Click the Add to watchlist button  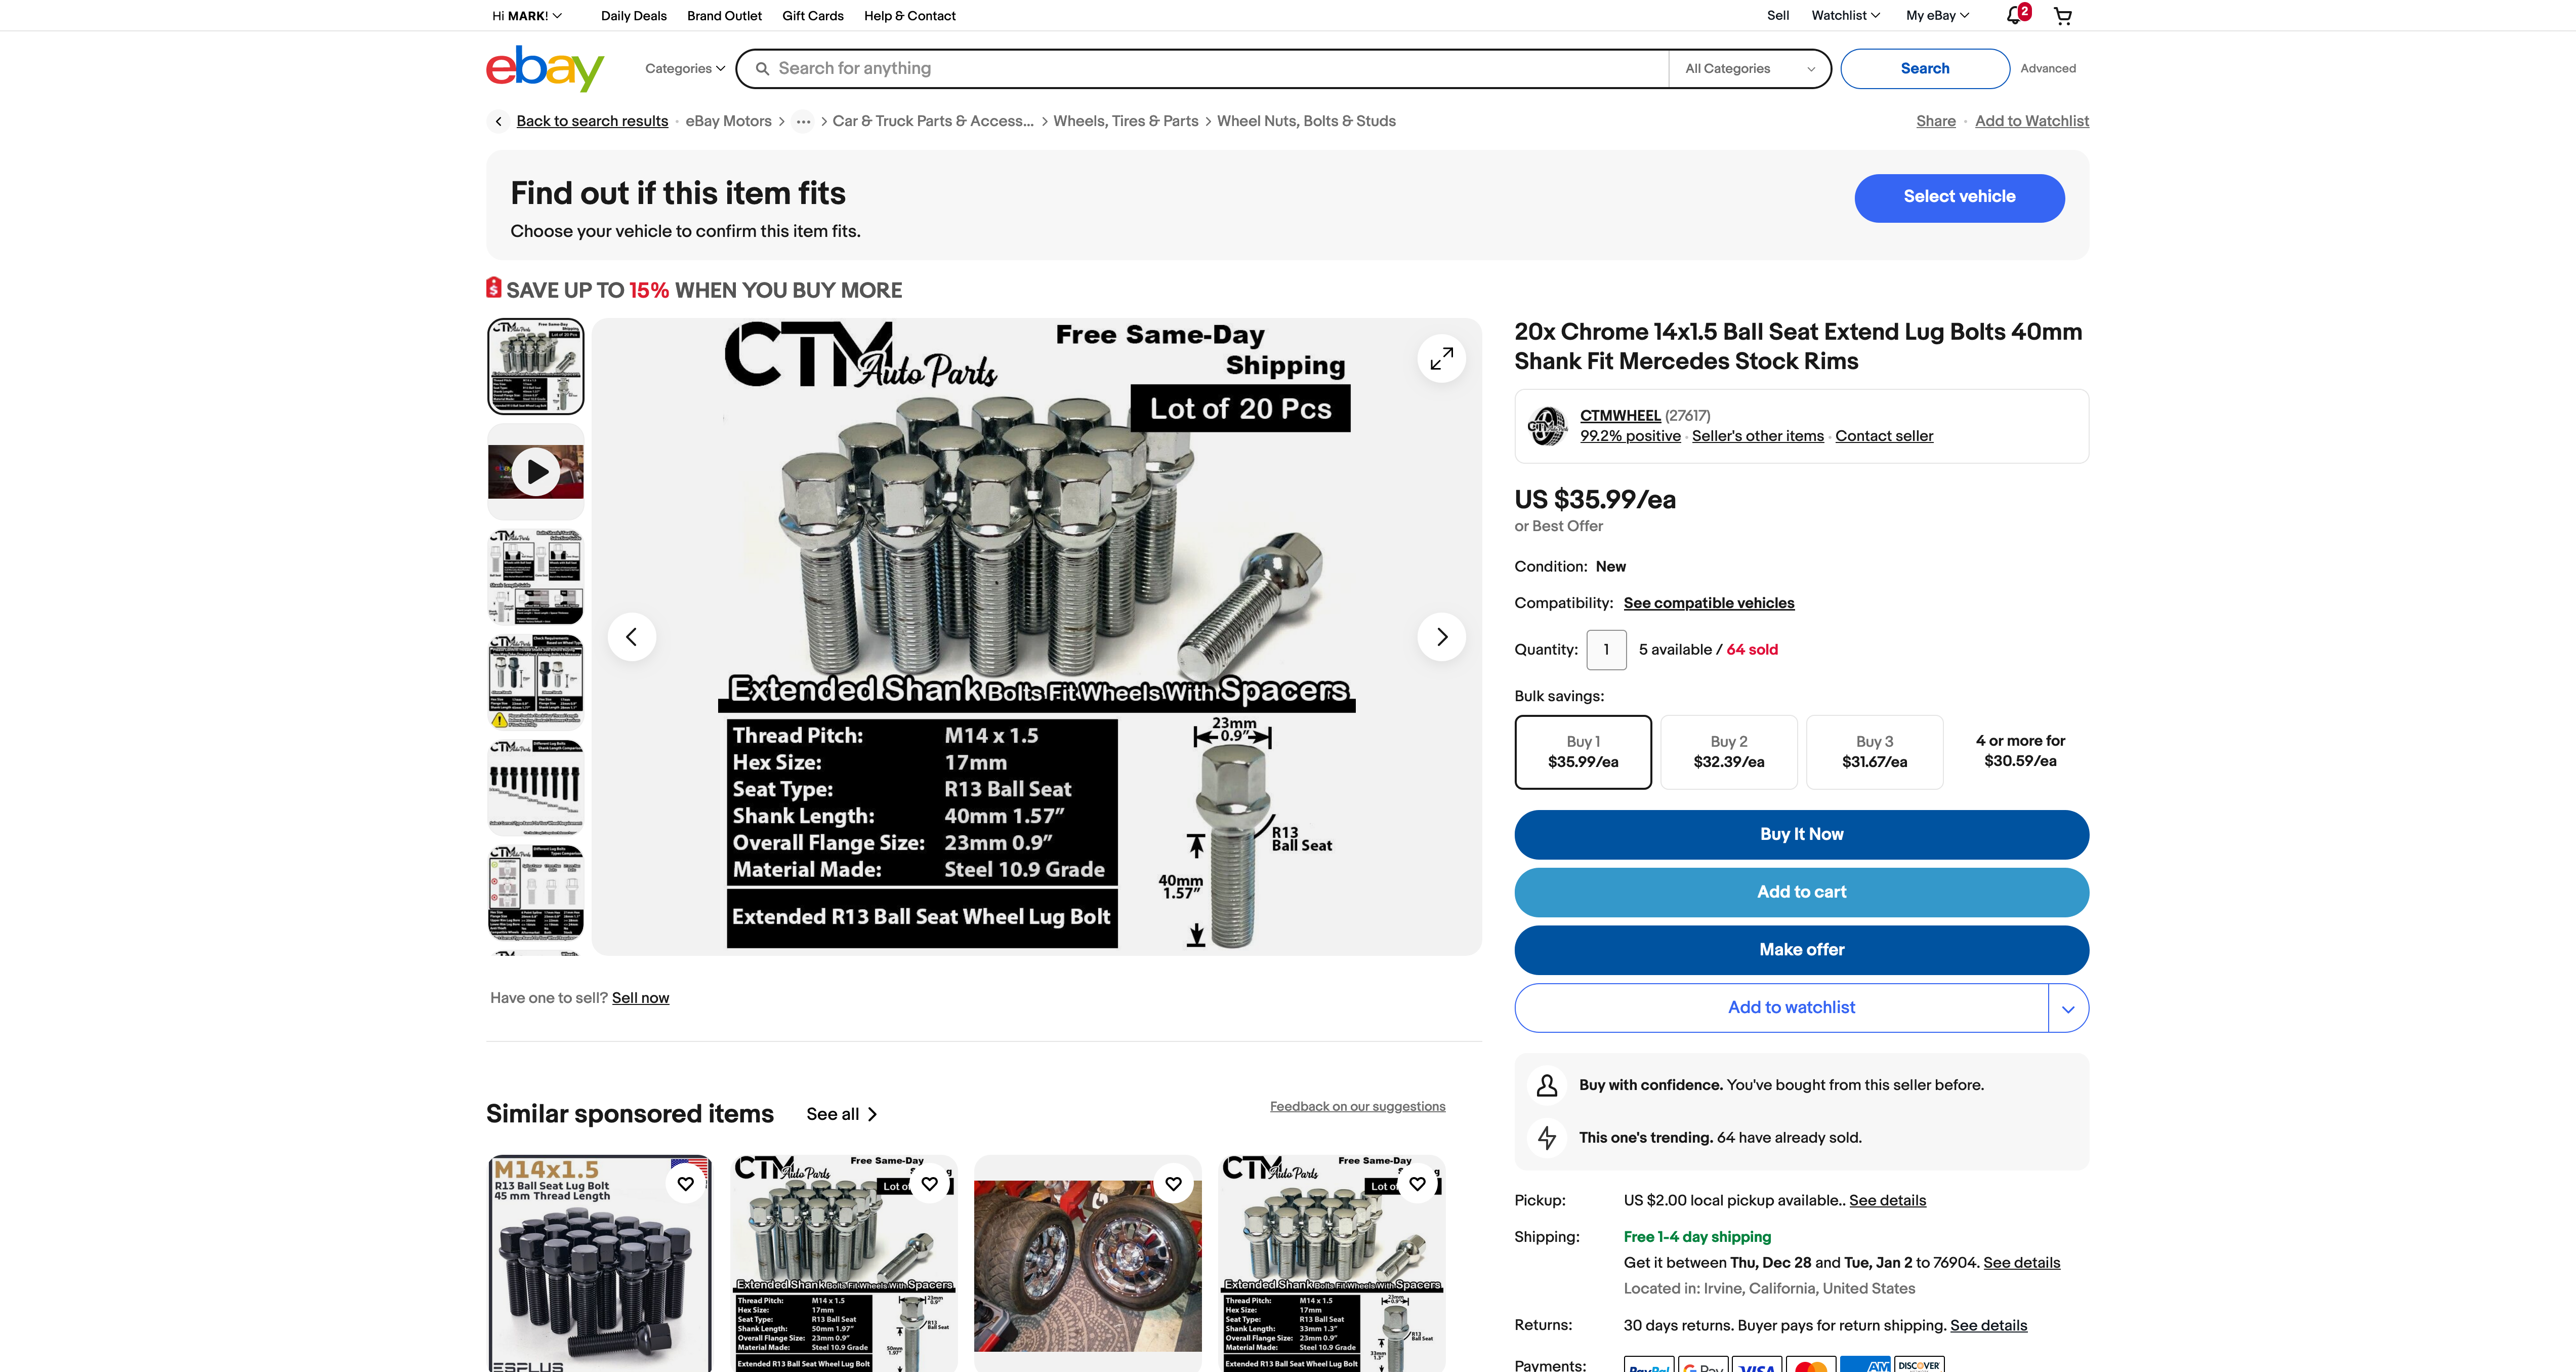pyautogui.click(x=1782, y=1008)
